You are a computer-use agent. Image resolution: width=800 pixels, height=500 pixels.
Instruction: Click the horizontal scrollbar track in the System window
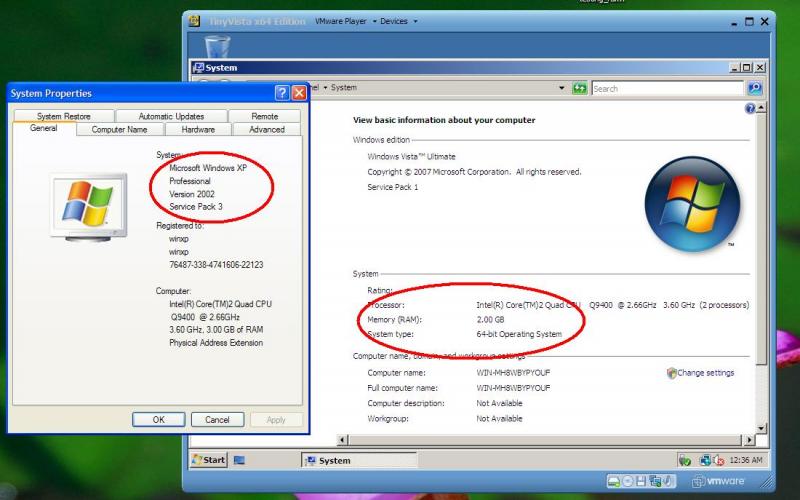(545, 439)
